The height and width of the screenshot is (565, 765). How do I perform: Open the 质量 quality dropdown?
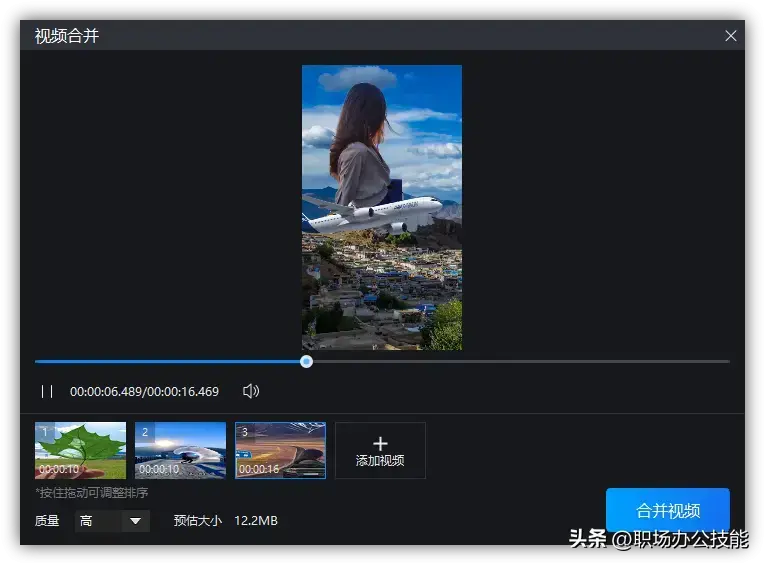coord(112,521)
